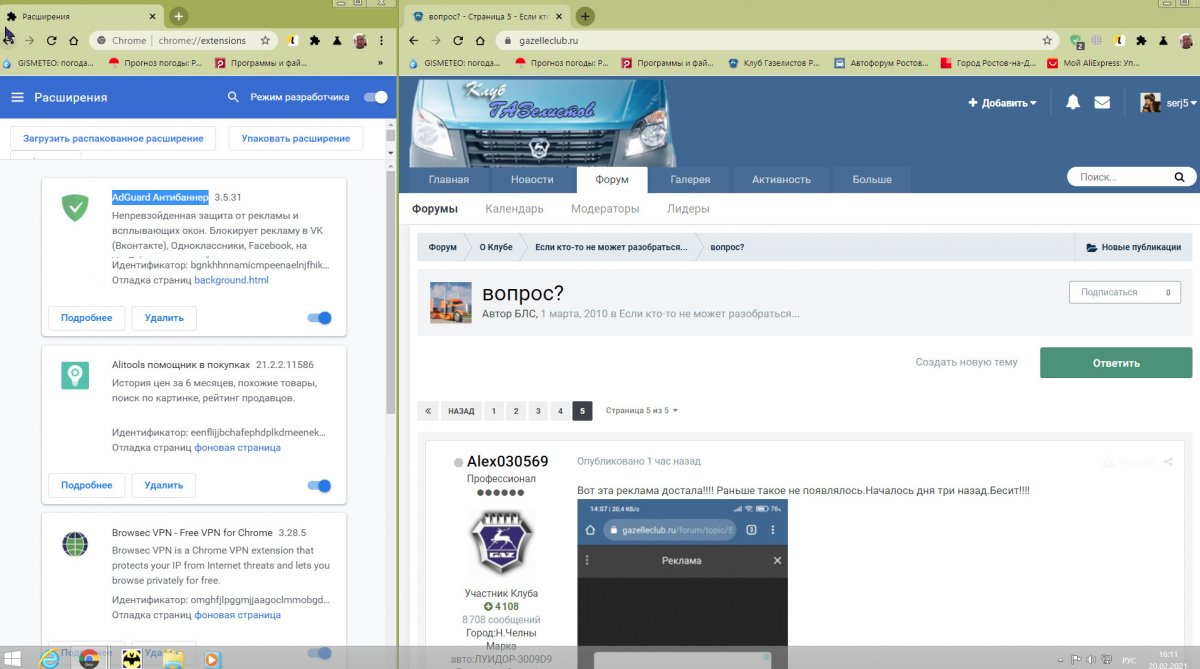Bookmark chrome://extensions with the star icon
1200x669 pixels.
pyautogui.click(x=265, y=41)
